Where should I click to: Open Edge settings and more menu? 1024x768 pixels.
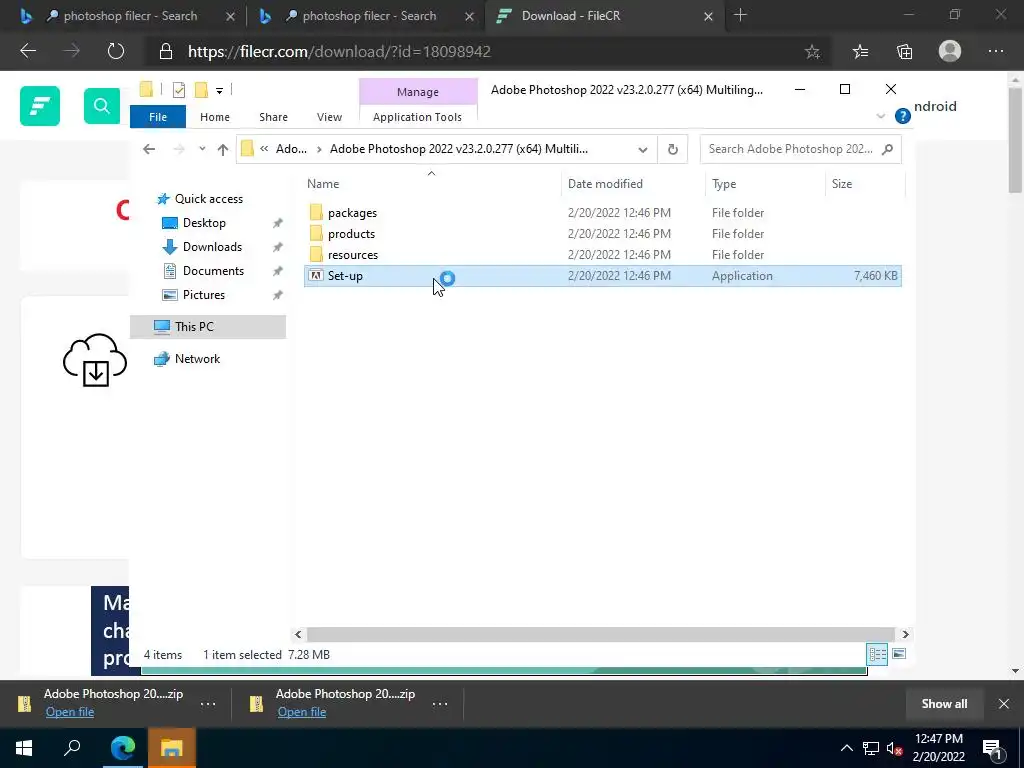[x=996, y=52]
